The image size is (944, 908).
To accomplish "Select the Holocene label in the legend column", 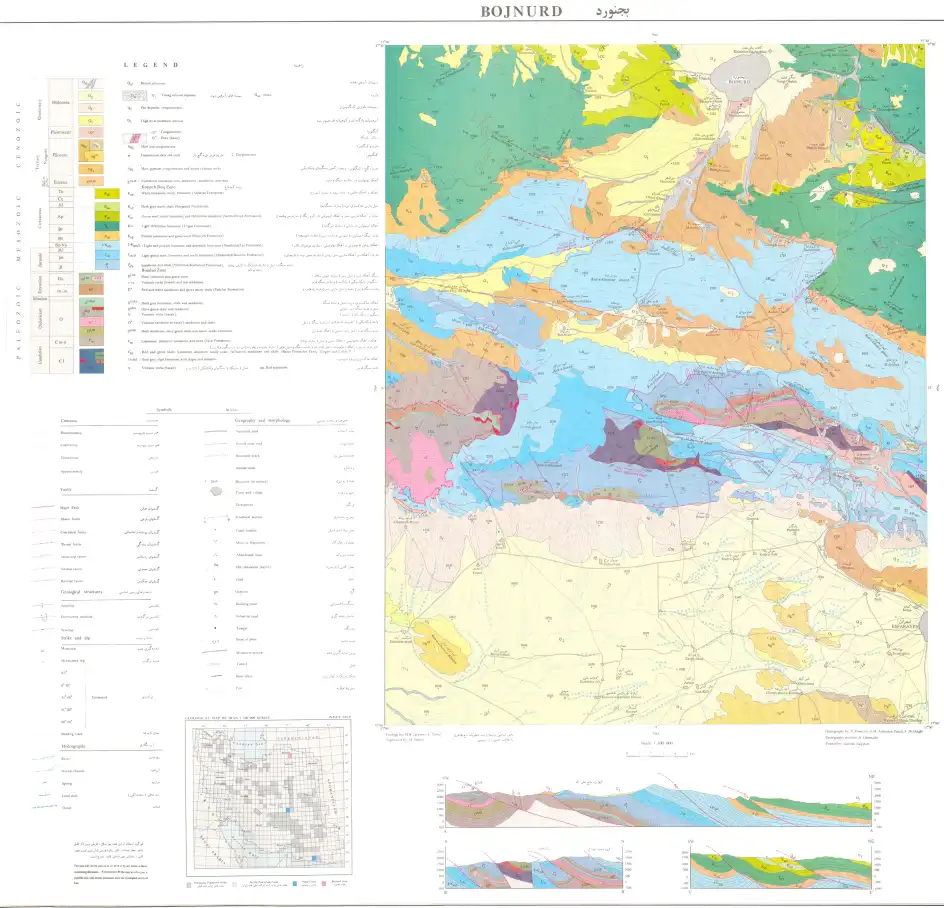I will [x=60, y=102].
